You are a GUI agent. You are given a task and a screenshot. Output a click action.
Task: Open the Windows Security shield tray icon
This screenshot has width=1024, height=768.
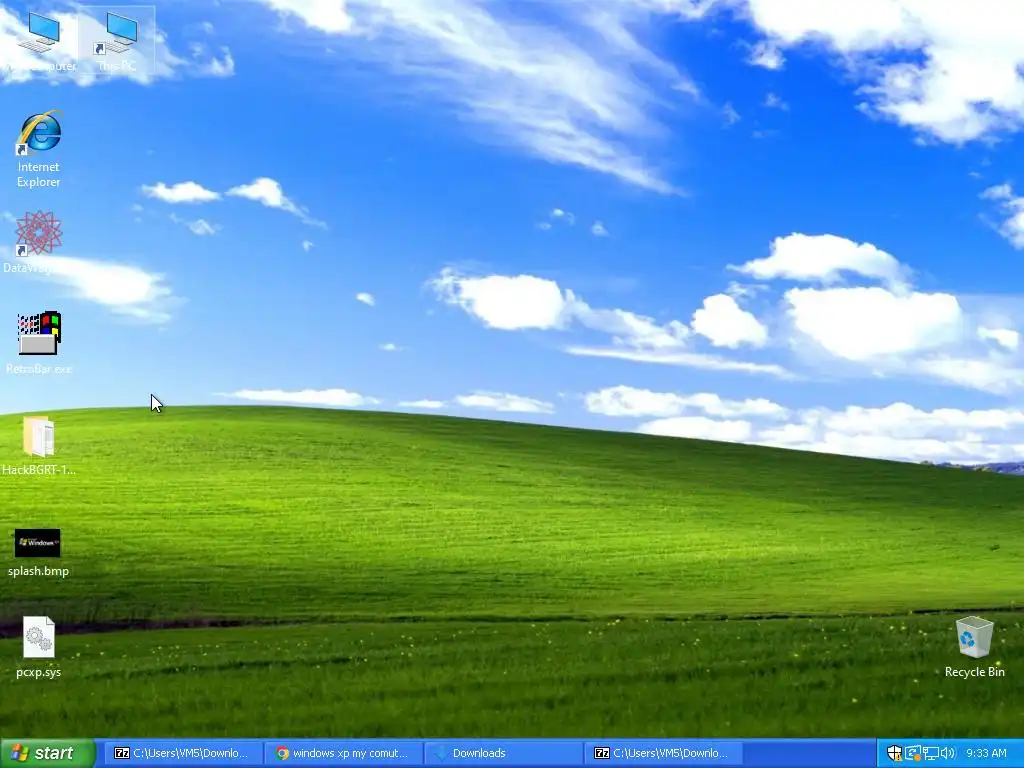894,753
